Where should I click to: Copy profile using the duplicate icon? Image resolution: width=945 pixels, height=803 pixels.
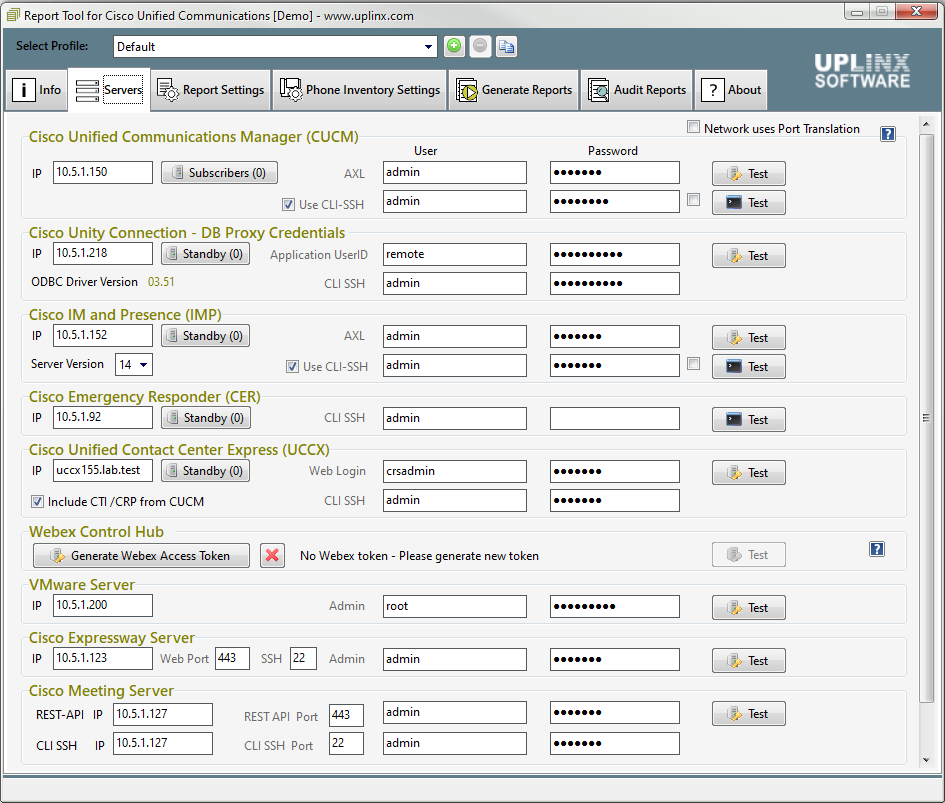(x=506, y=46)
